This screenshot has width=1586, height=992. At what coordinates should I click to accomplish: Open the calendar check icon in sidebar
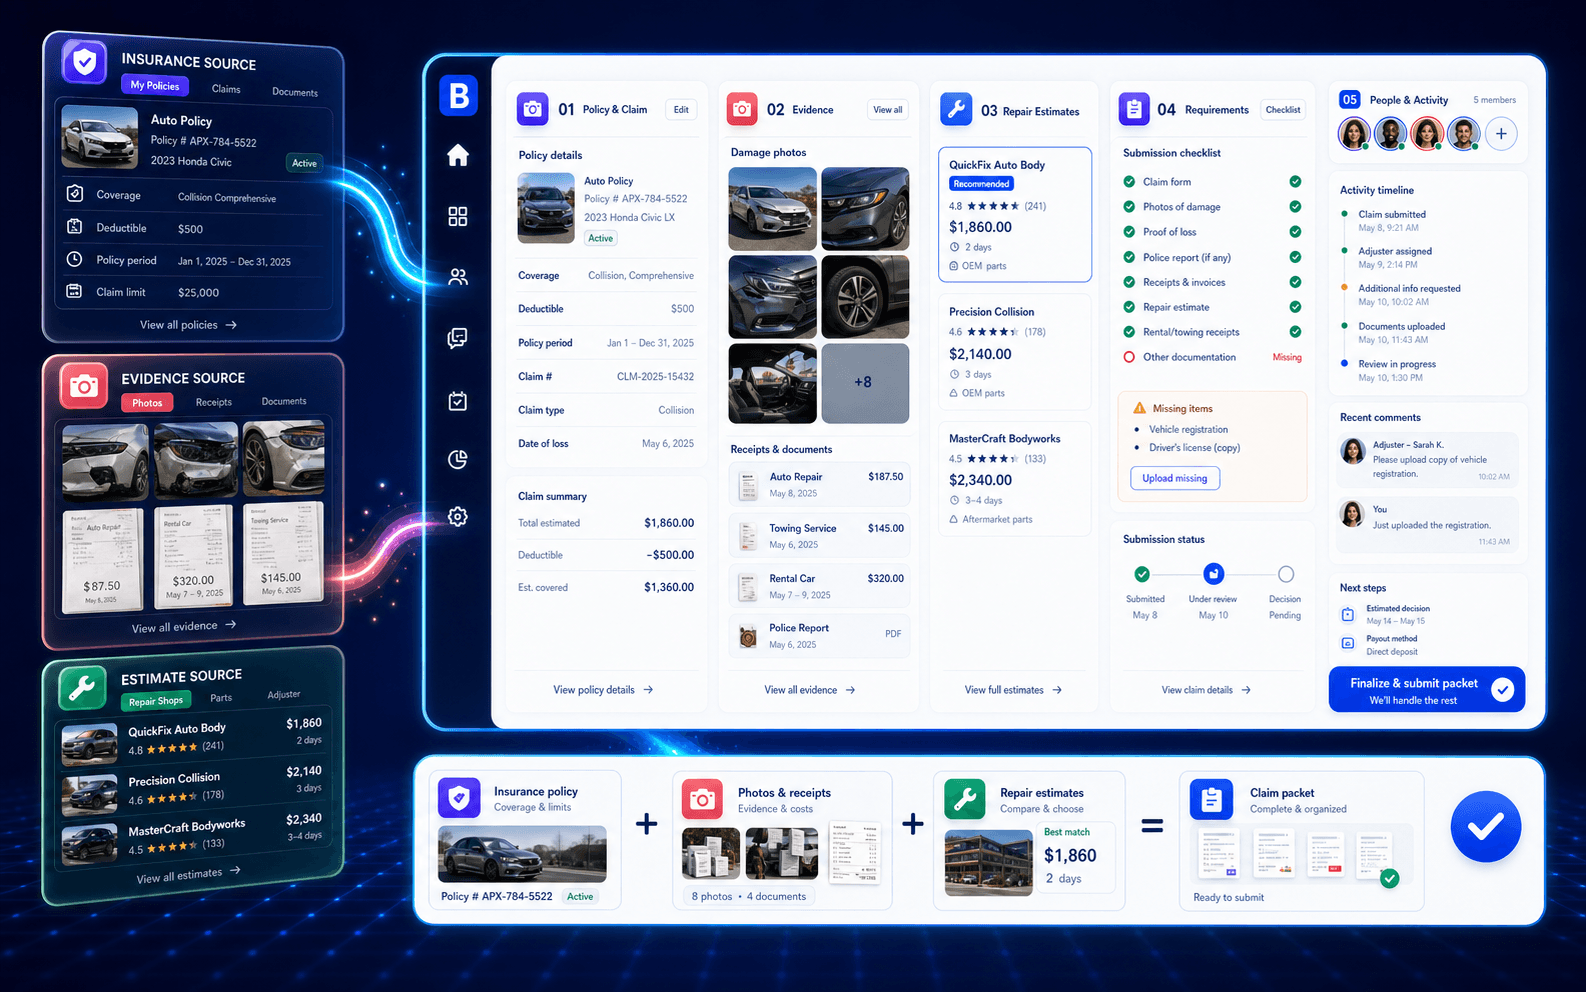458,401
